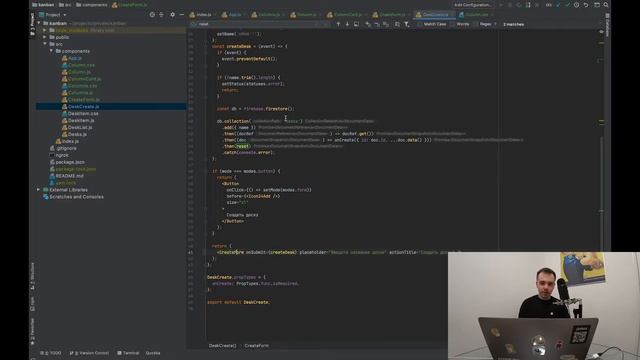Click the CreateForm breadcrumb at editor bottom
The height and width of the screenshot is (360, 640).
[257, 346]
